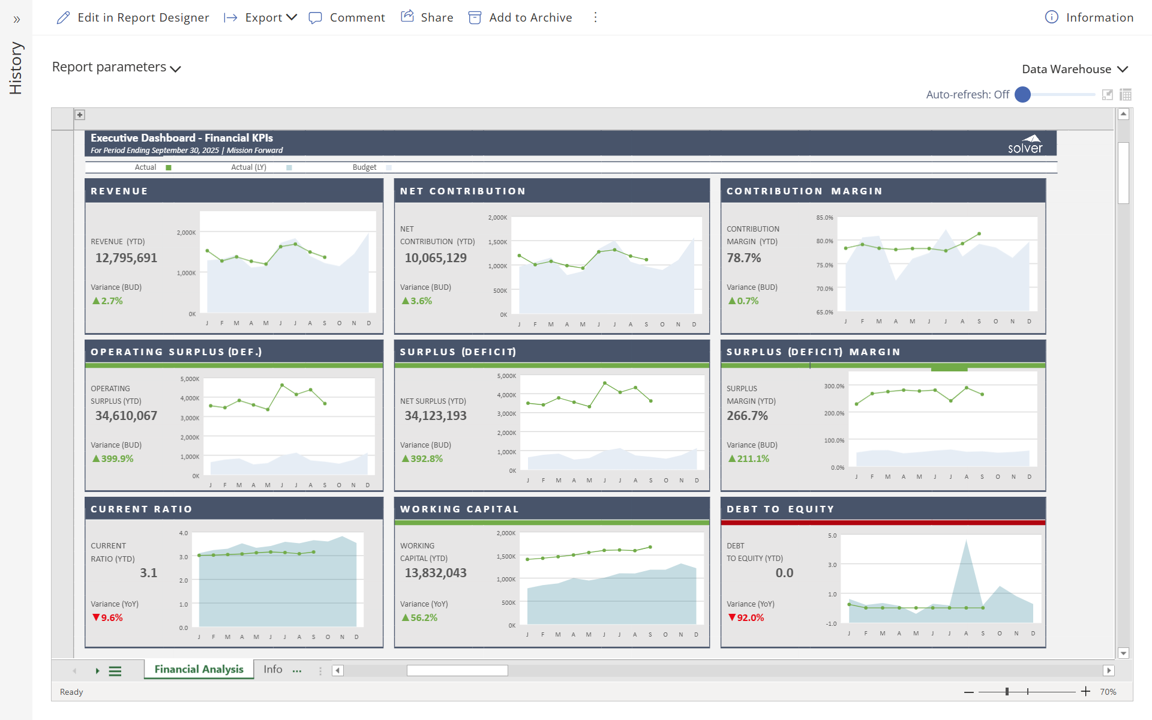Switch to the Info sheet tab
This screenshot has height=720, width=1152.
pos(272,670)
